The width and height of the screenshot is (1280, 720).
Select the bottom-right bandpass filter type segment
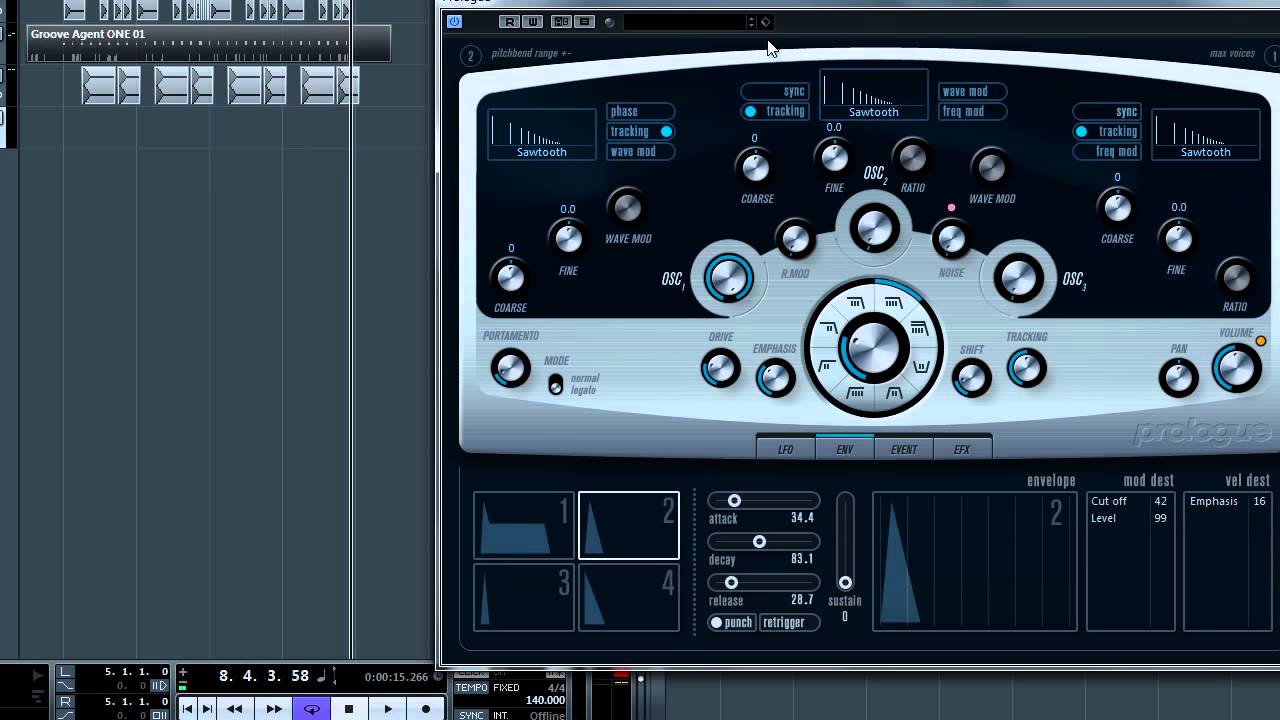click(x=894, y=393)
